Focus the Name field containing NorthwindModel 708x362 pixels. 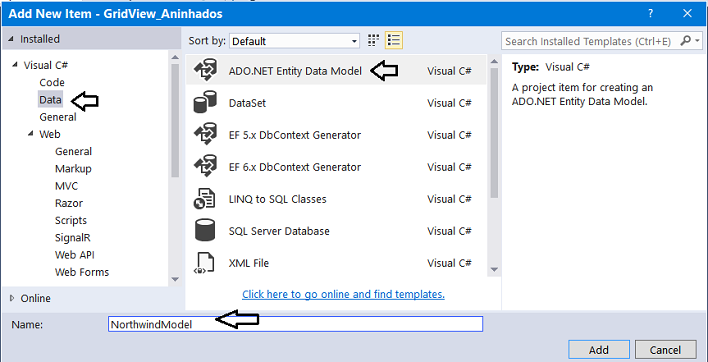[295, 324]
